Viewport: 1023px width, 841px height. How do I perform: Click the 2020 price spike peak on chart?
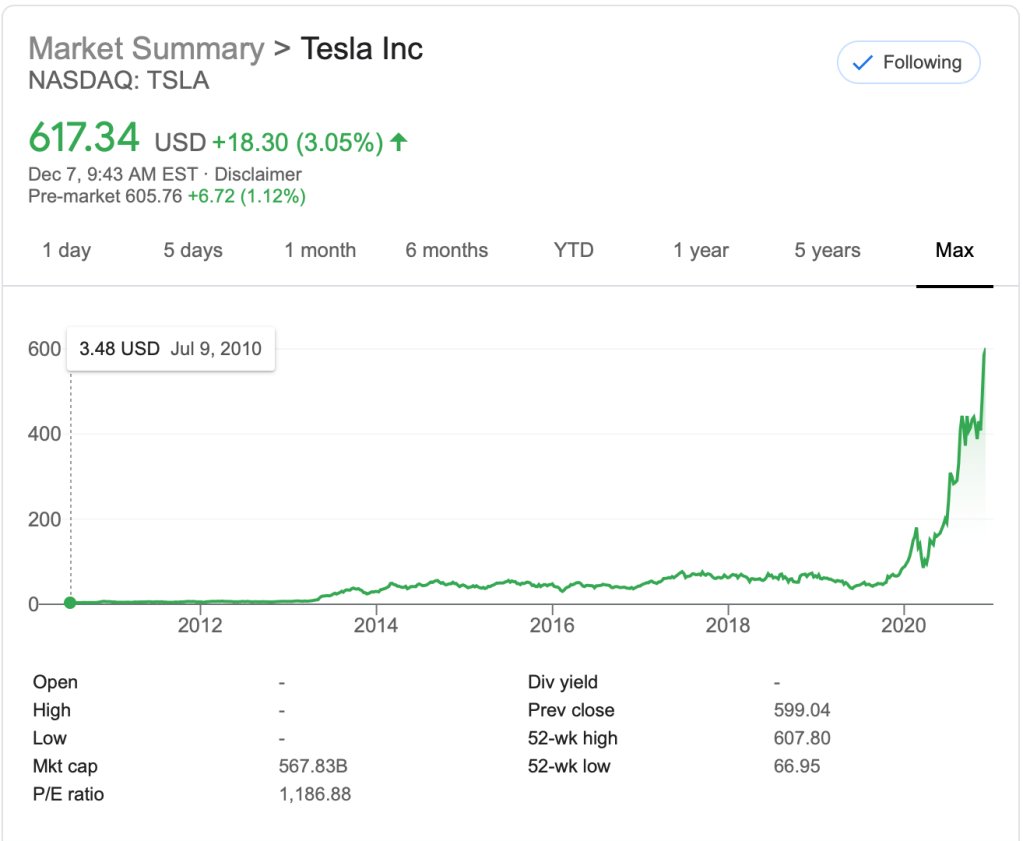[985, 350]
